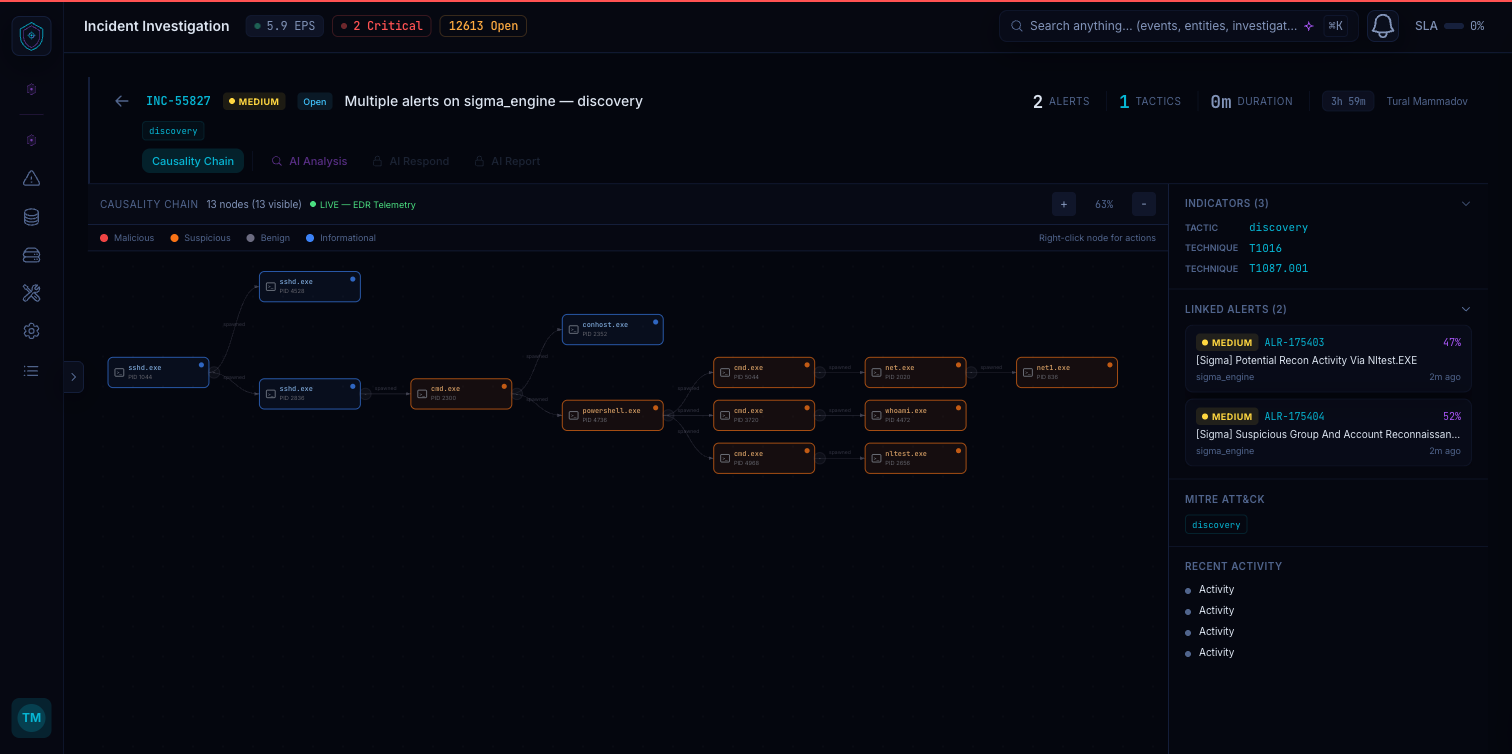Open linked alert ALR-175403
Screen dimensions: 1512x754
coord(1328,358)
